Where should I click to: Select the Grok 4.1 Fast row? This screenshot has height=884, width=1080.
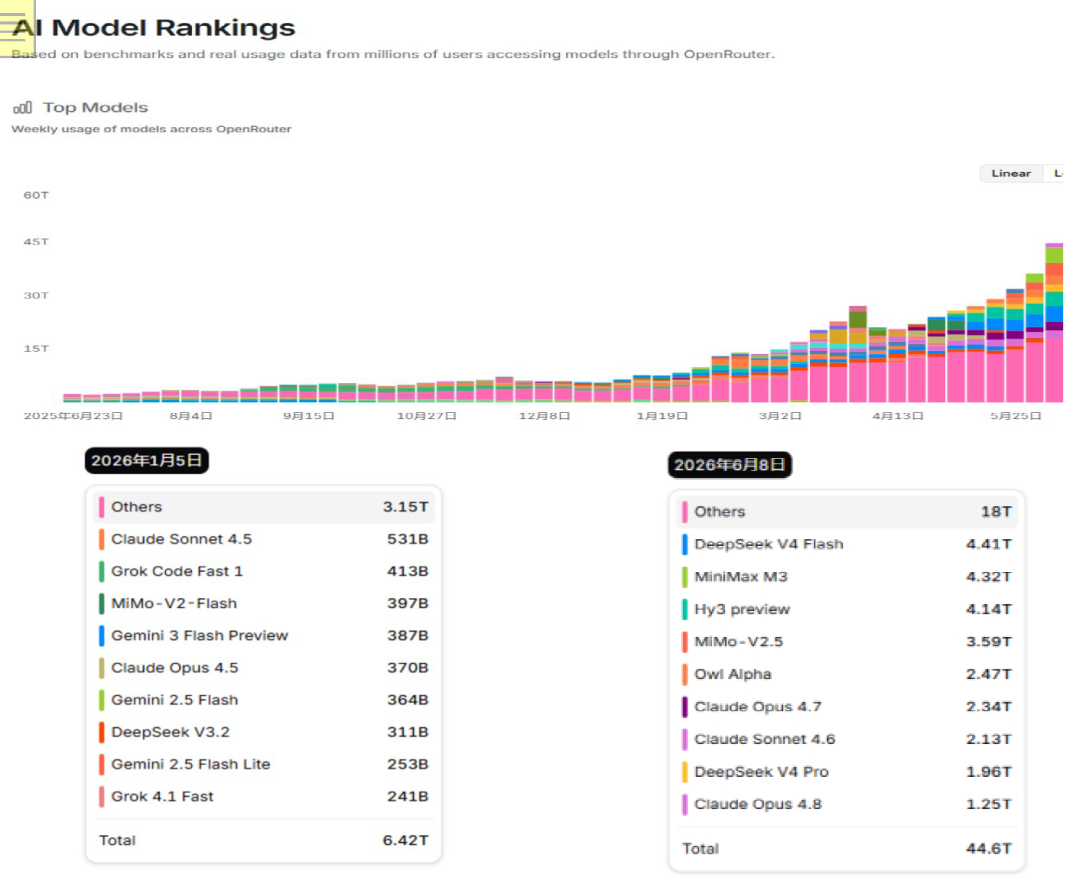tap(264, 796)
